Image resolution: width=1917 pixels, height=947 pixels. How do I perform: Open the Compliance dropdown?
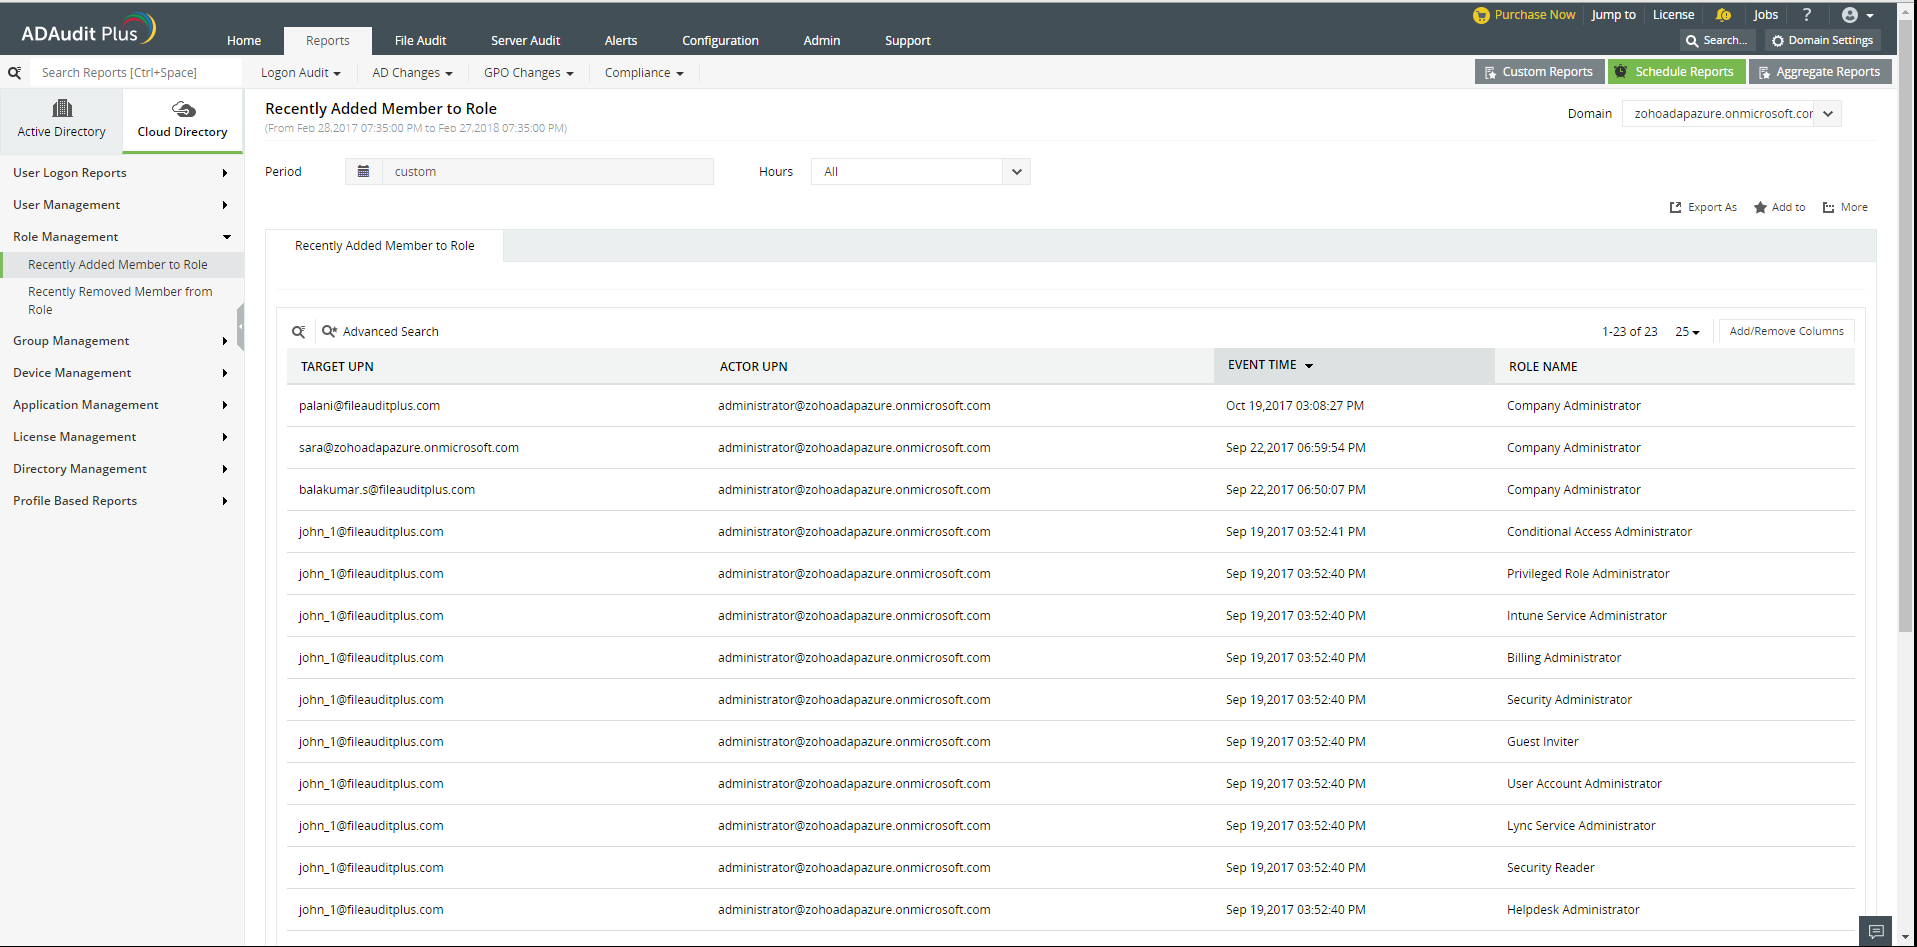(x=644, y=73)
